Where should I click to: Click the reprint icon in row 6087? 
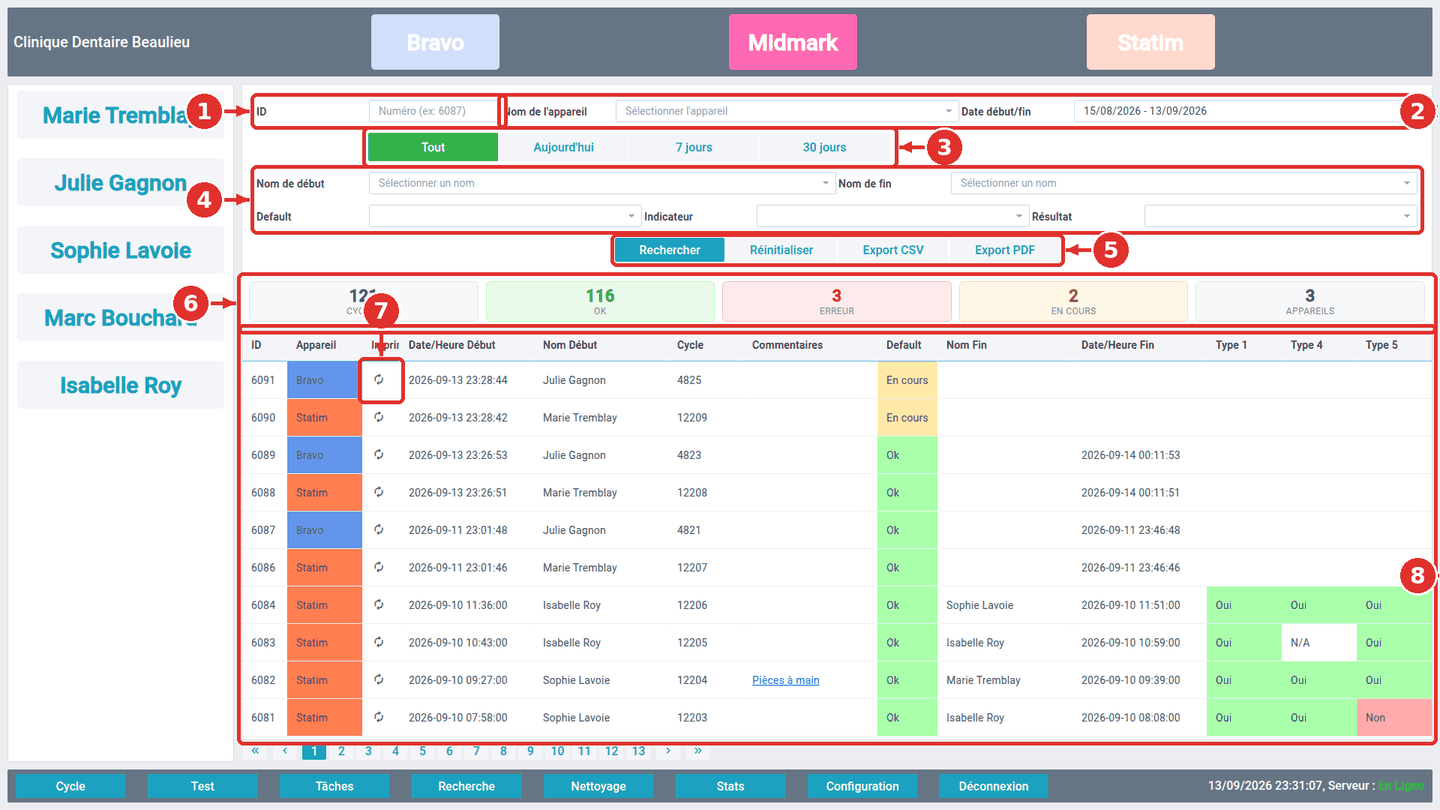[x=379, y=530]
